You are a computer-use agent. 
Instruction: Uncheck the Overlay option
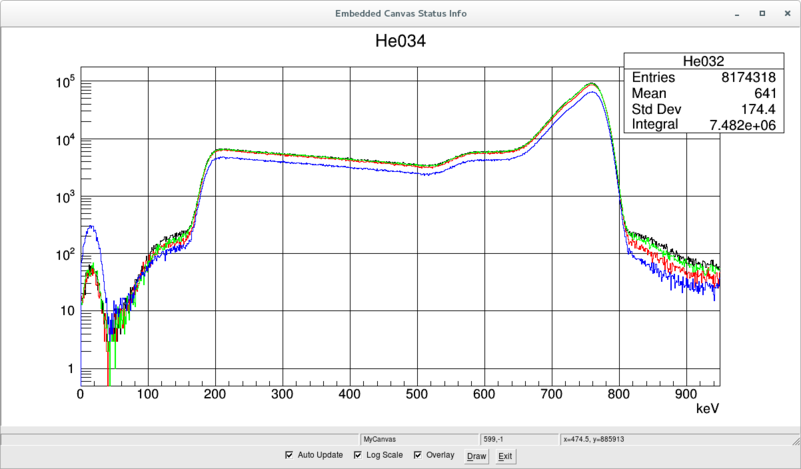click(x=418, y=456)
